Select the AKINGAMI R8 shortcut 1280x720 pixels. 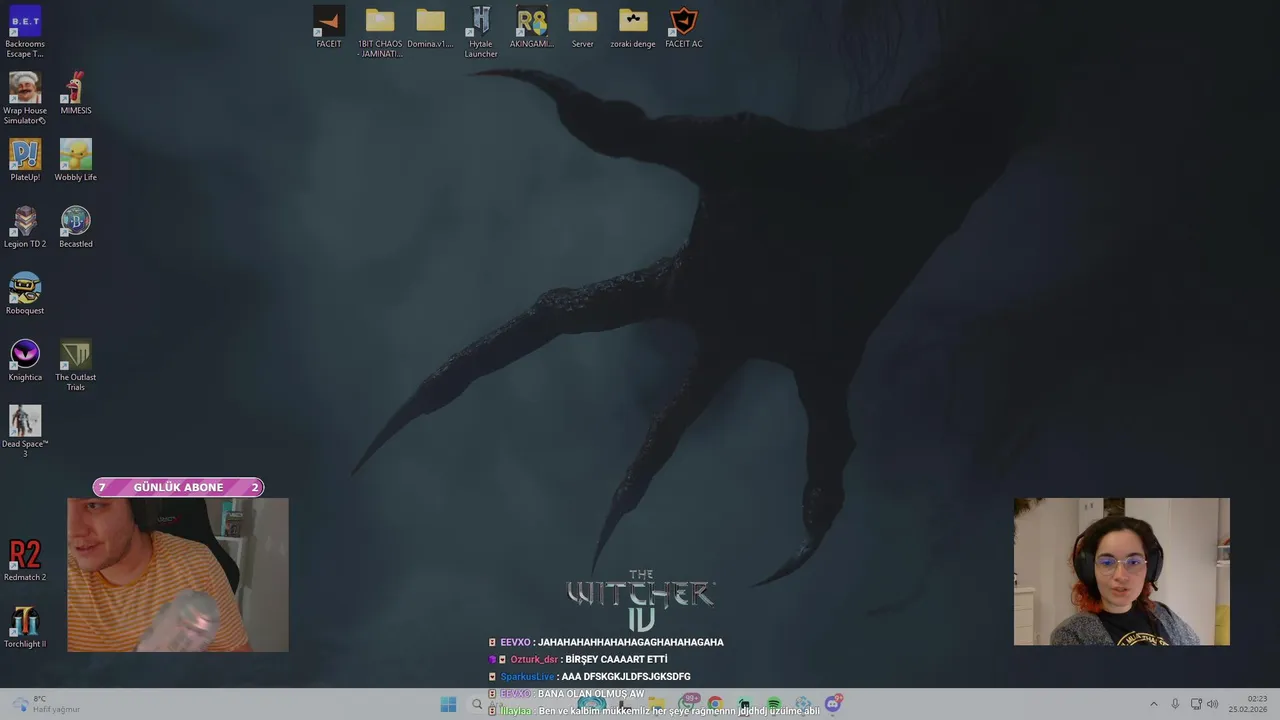(532, 27)
